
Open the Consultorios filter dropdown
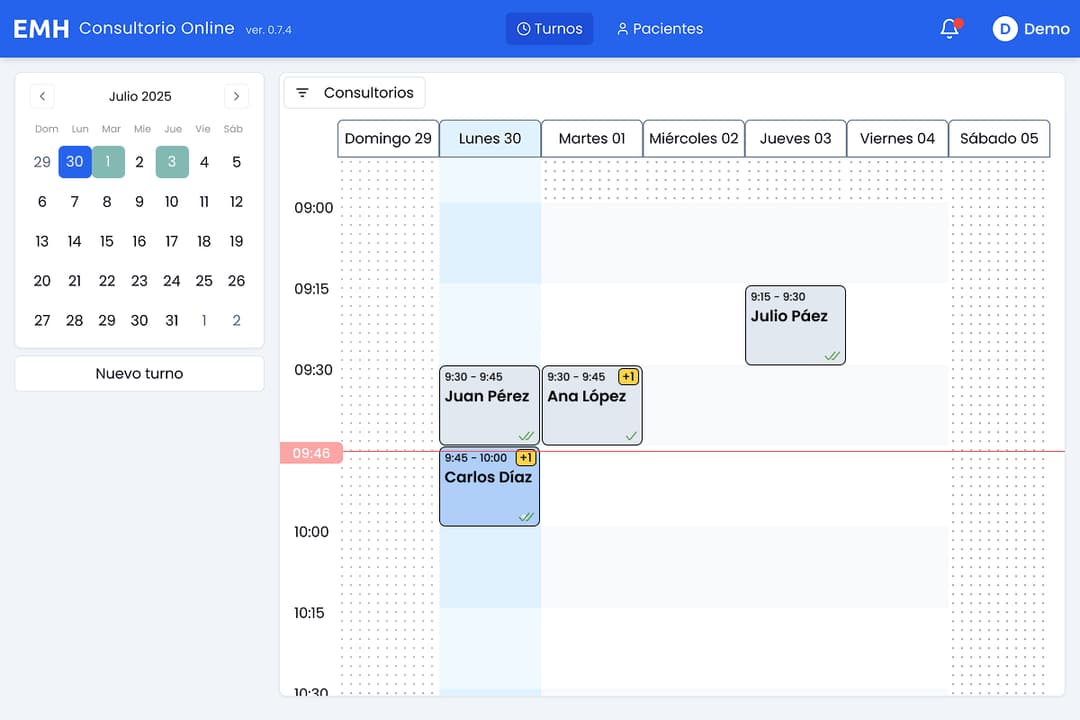click(355, 93)
